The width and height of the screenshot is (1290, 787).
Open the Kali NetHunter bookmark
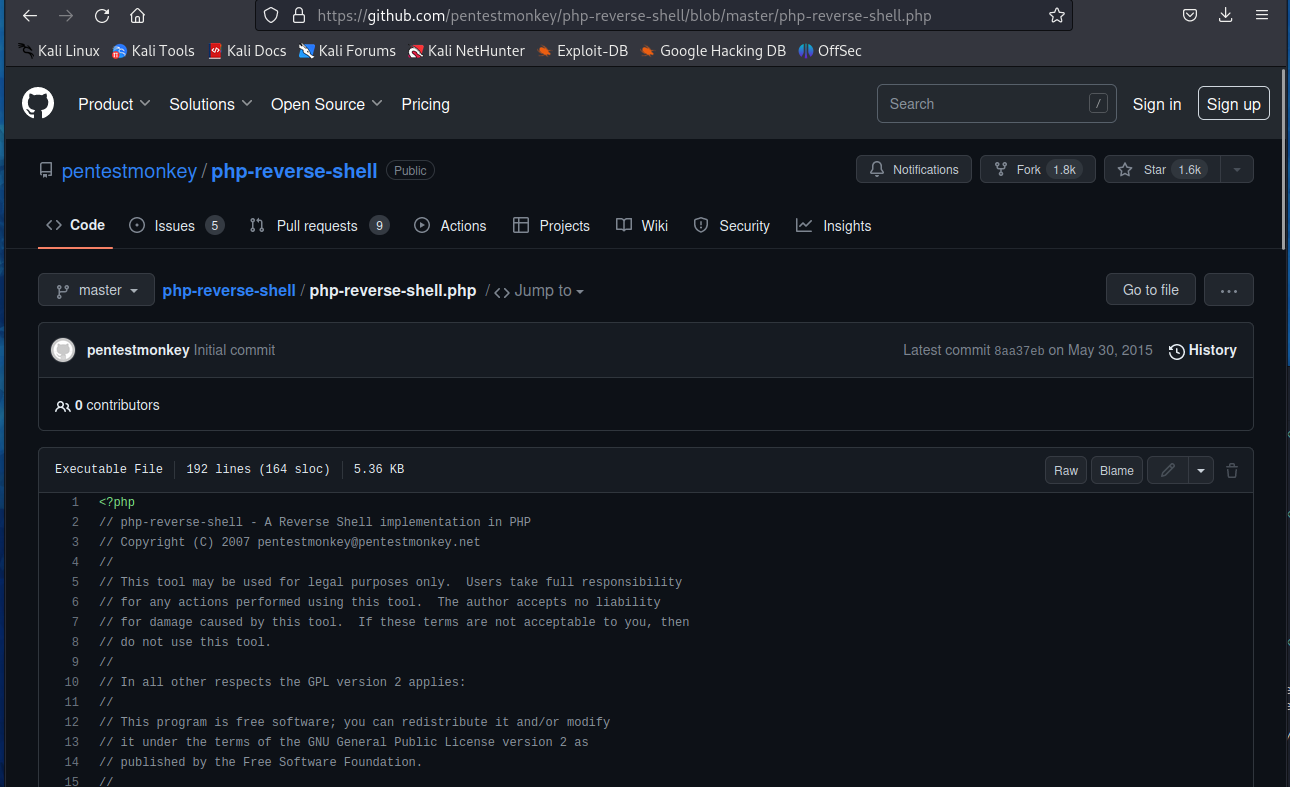pyautogui.click(x=466, y=51)
